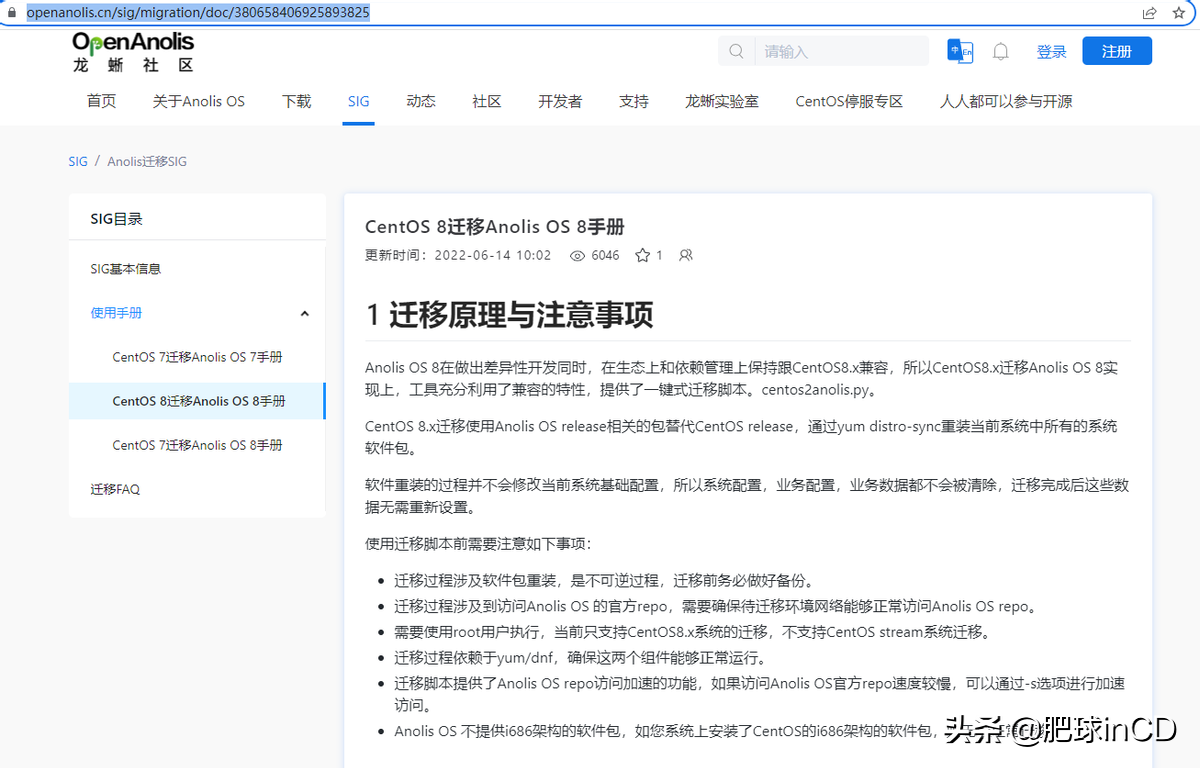1200x768 pixels.
Task: Click the OpenAnolis logo
Action: tap(133, 52)
